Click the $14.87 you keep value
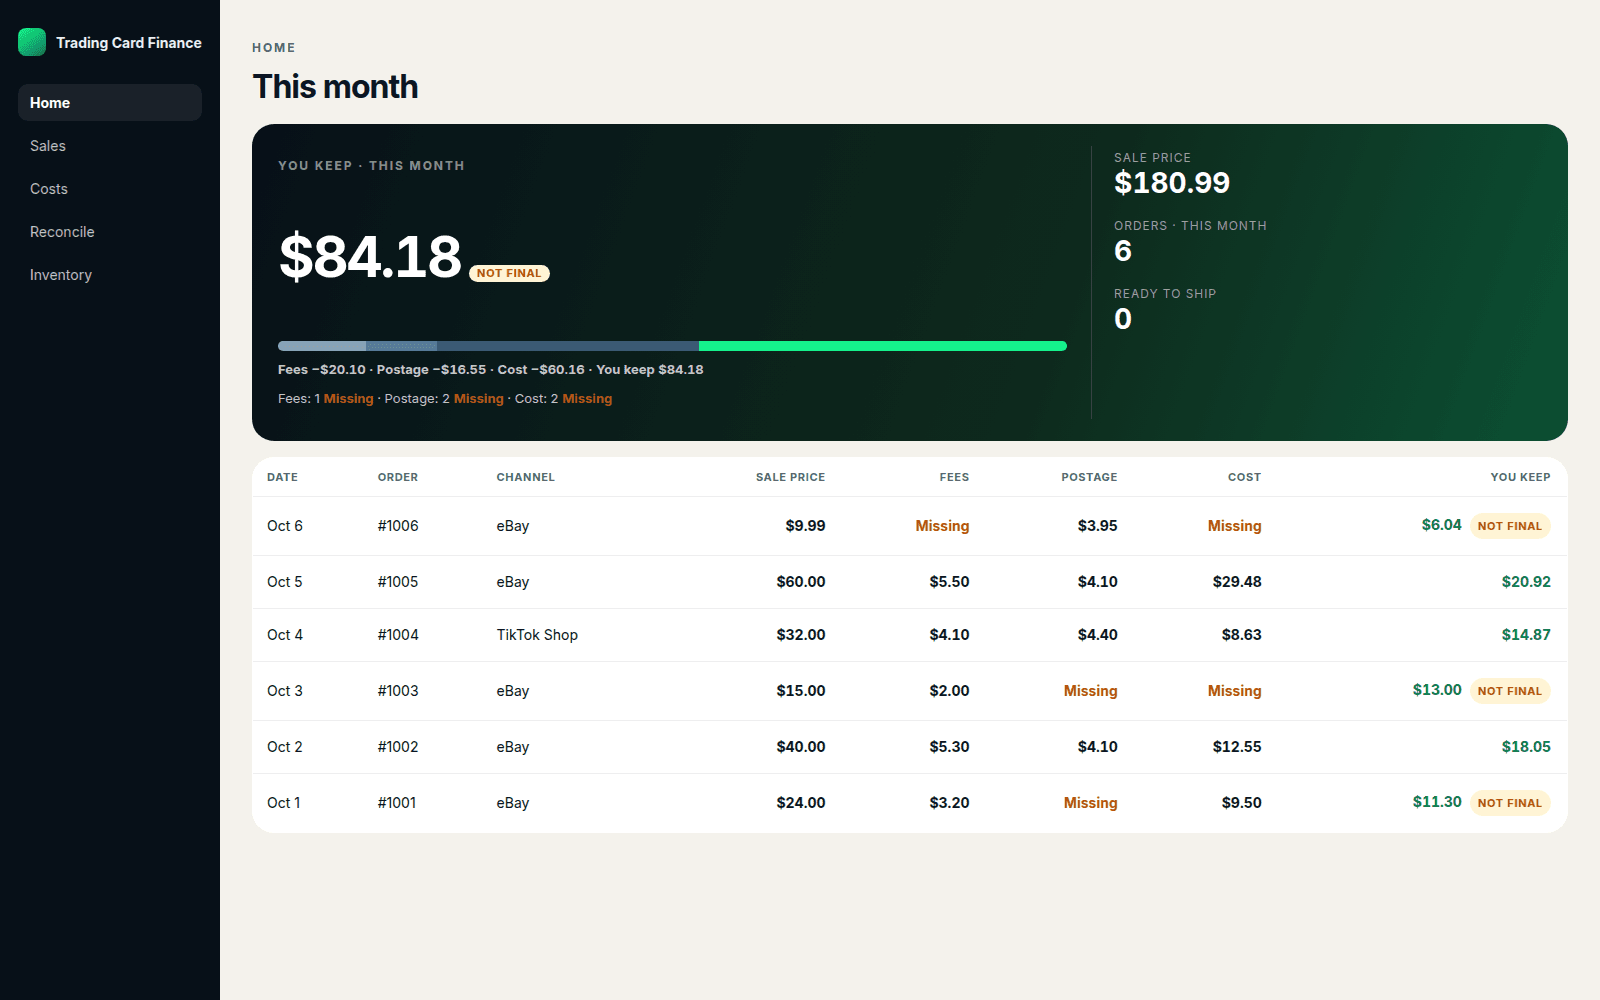Viewport: 1600px width, 1000px height. [x=1526, y=635]
